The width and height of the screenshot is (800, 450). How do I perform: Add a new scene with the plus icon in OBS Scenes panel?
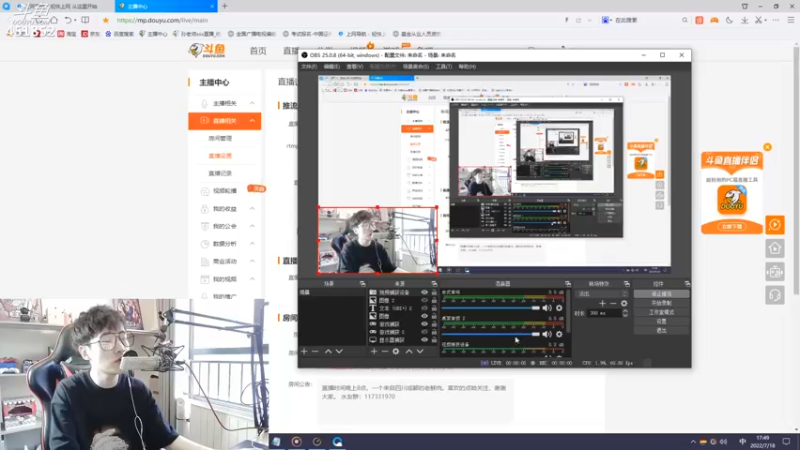[304, 352]
